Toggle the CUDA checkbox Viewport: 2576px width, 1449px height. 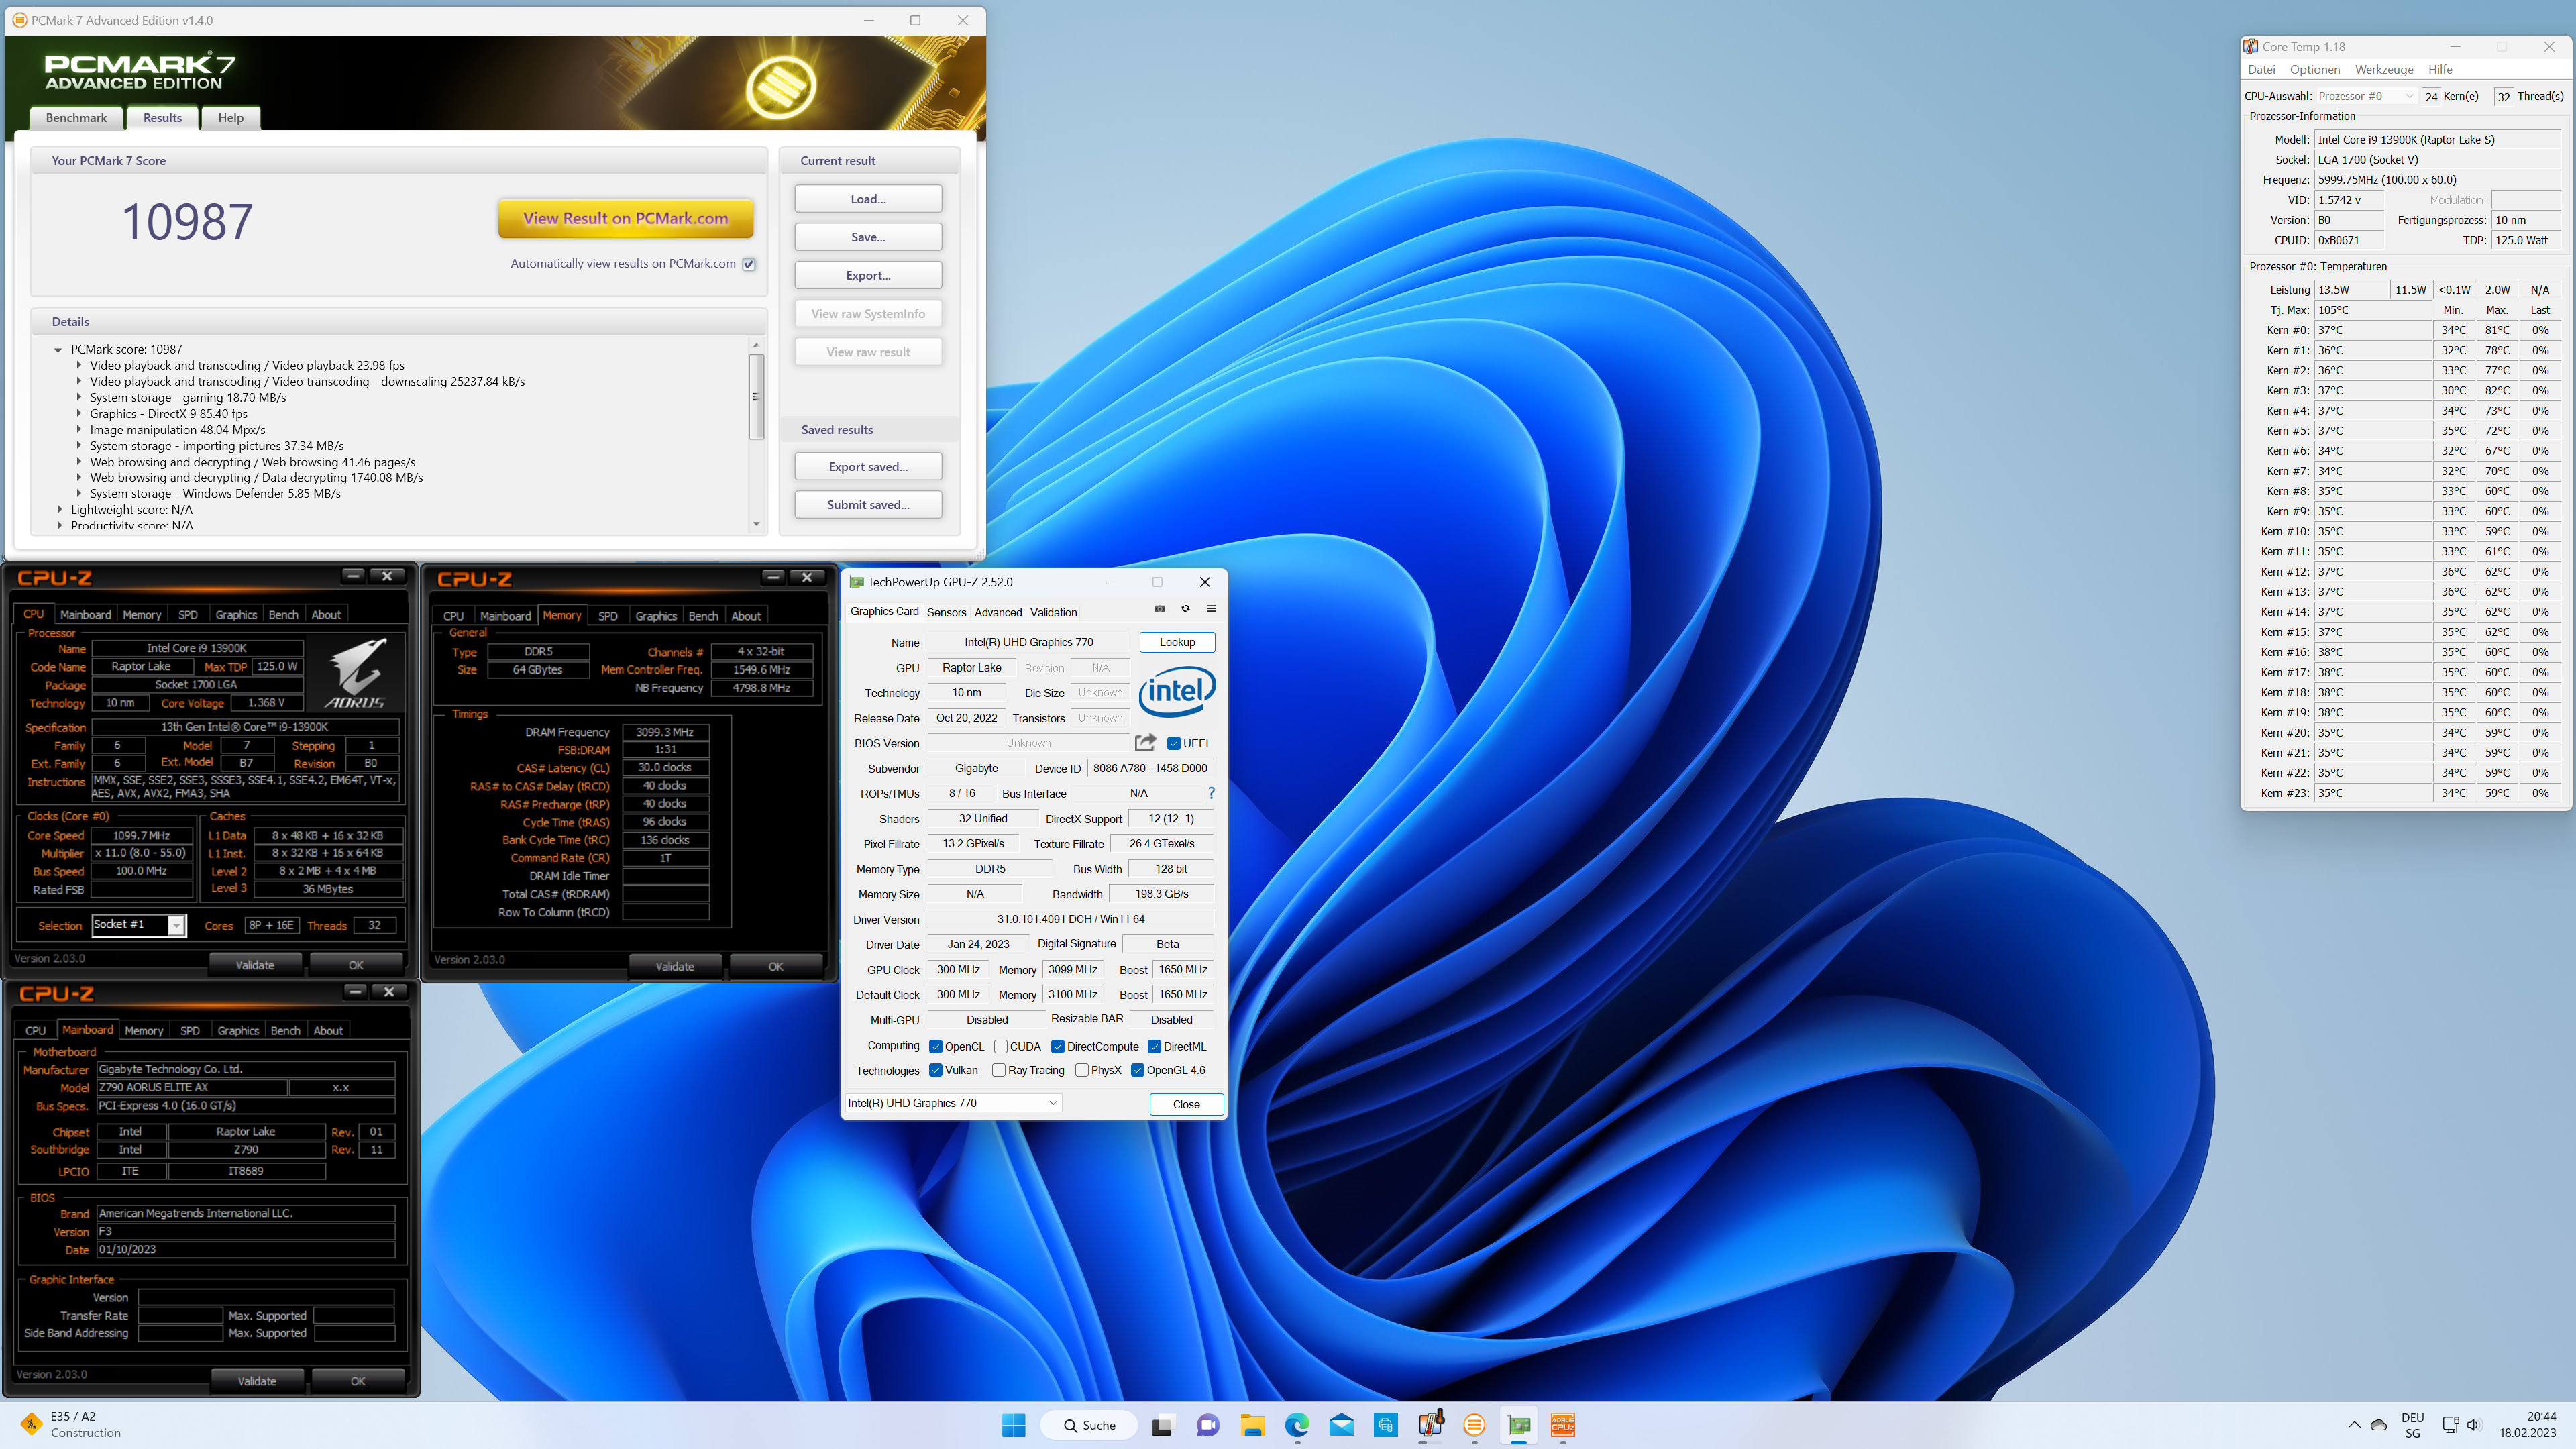1000,1047
